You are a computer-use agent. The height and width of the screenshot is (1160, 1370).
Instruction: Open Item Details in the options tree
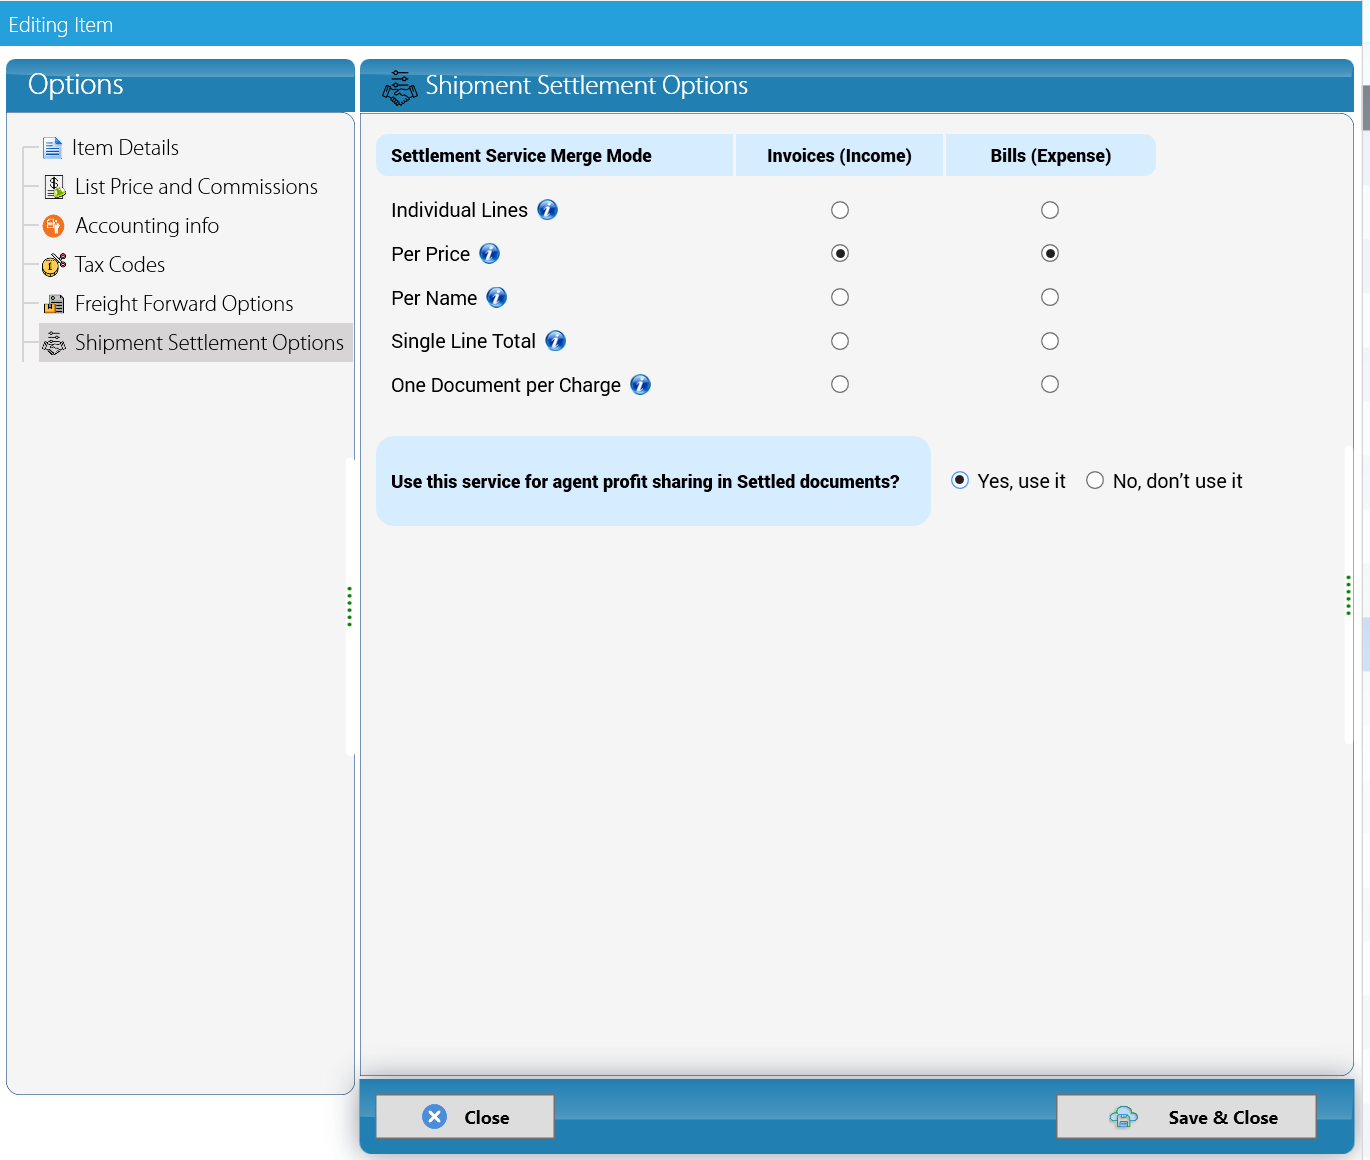tap(125, 148)
